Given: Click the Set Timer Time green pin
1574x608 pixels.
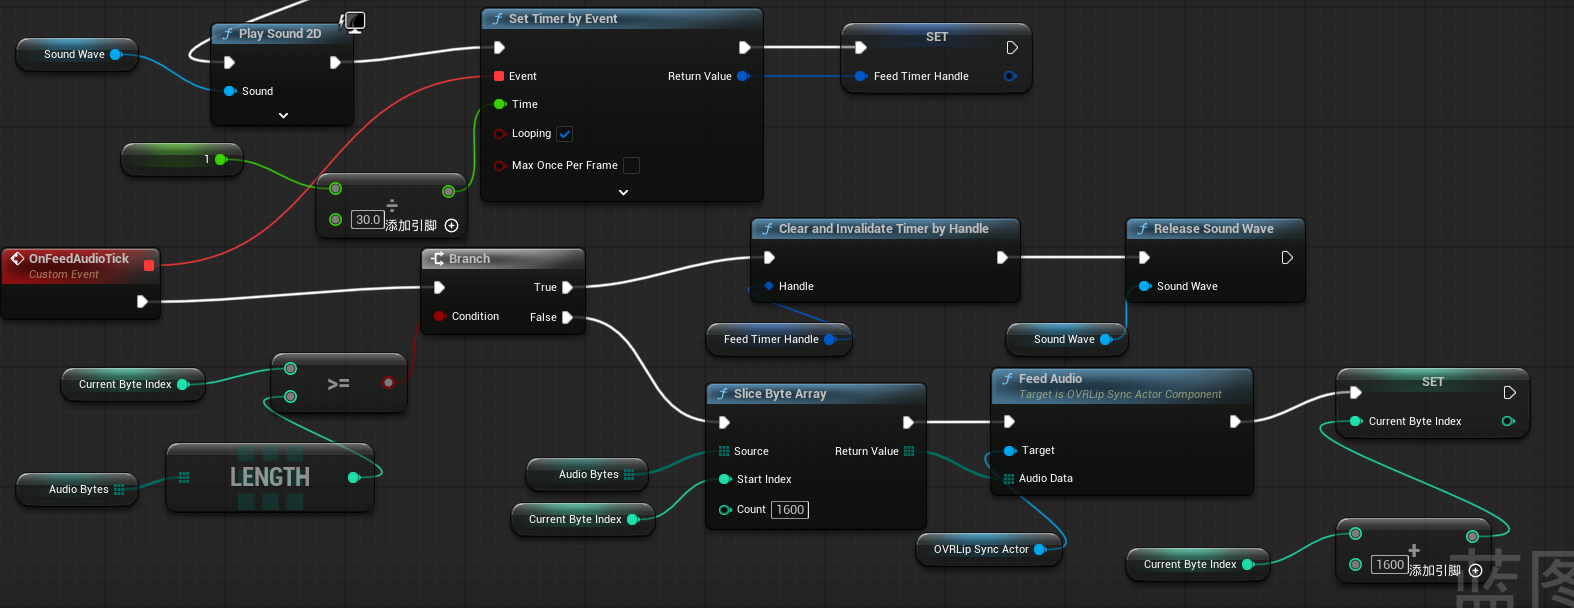Looking at the screenshot, I should tap(500, 104).
